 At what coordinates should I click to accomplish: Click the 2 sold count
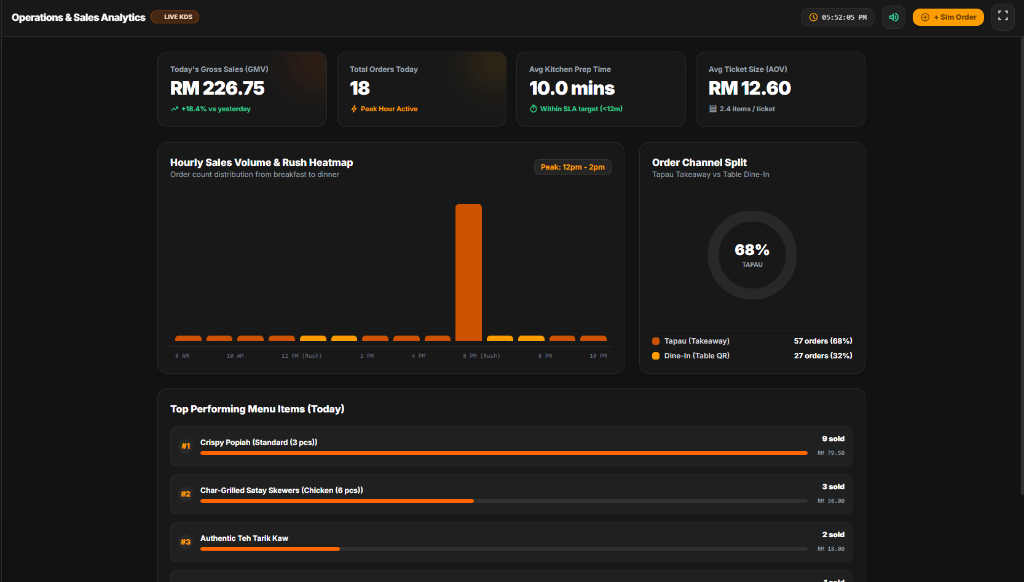click(x=833, y=534)
